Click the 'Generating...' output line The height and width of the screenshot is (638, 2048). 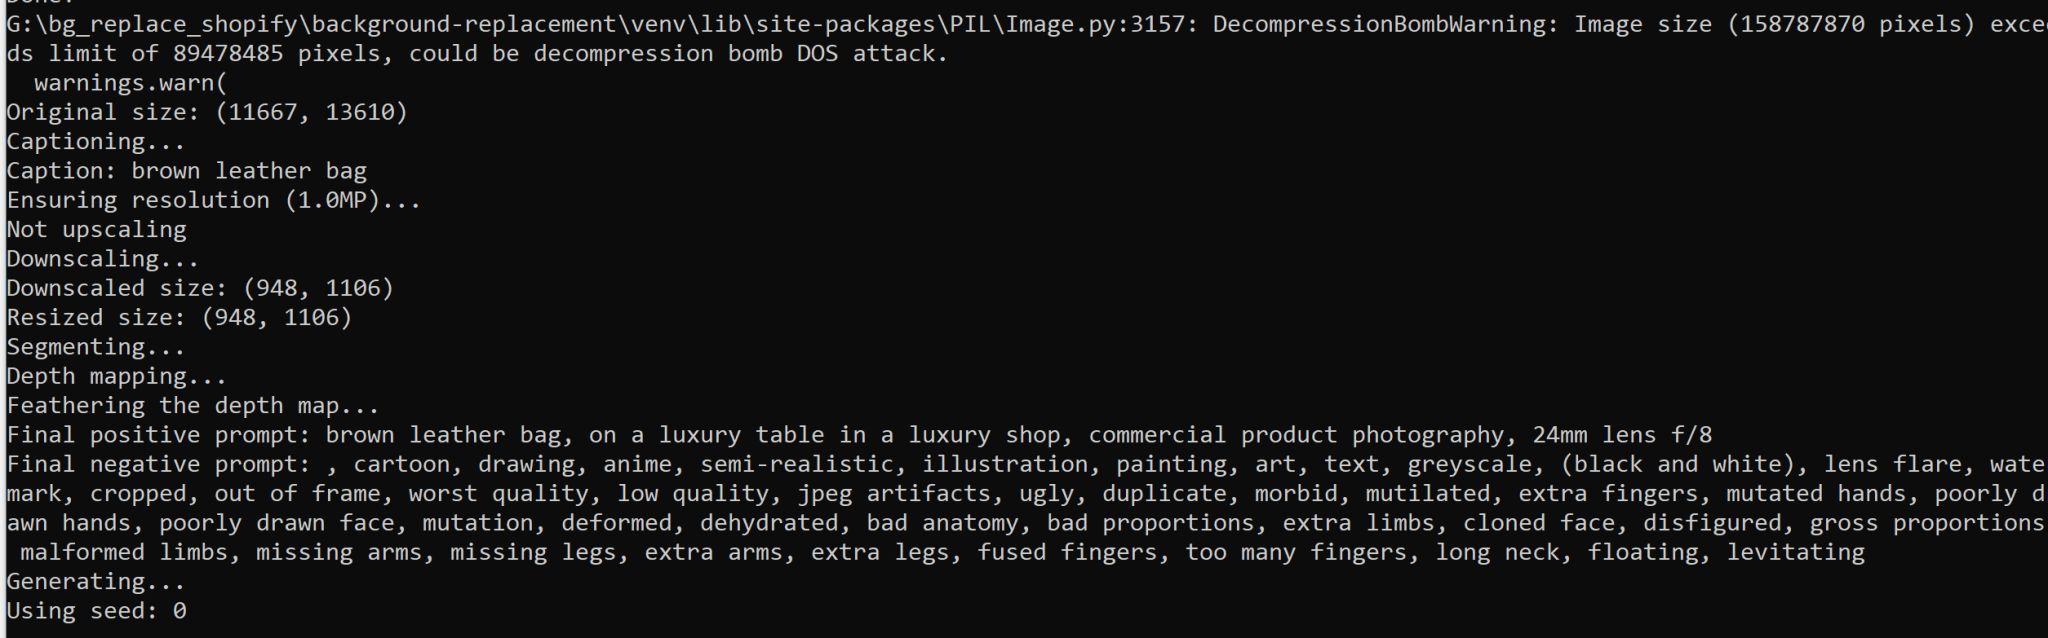pos(96,582)
